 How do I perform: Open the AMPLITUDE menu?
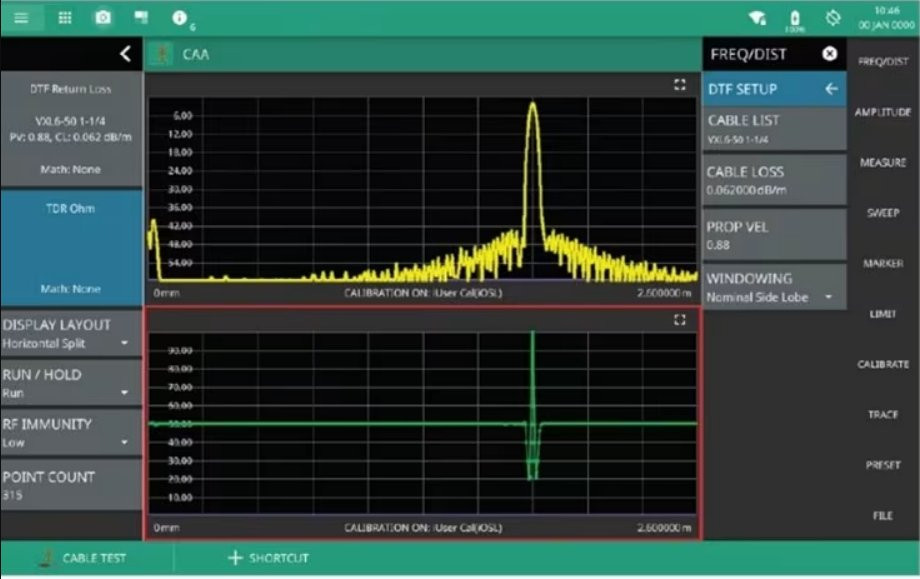883,111
